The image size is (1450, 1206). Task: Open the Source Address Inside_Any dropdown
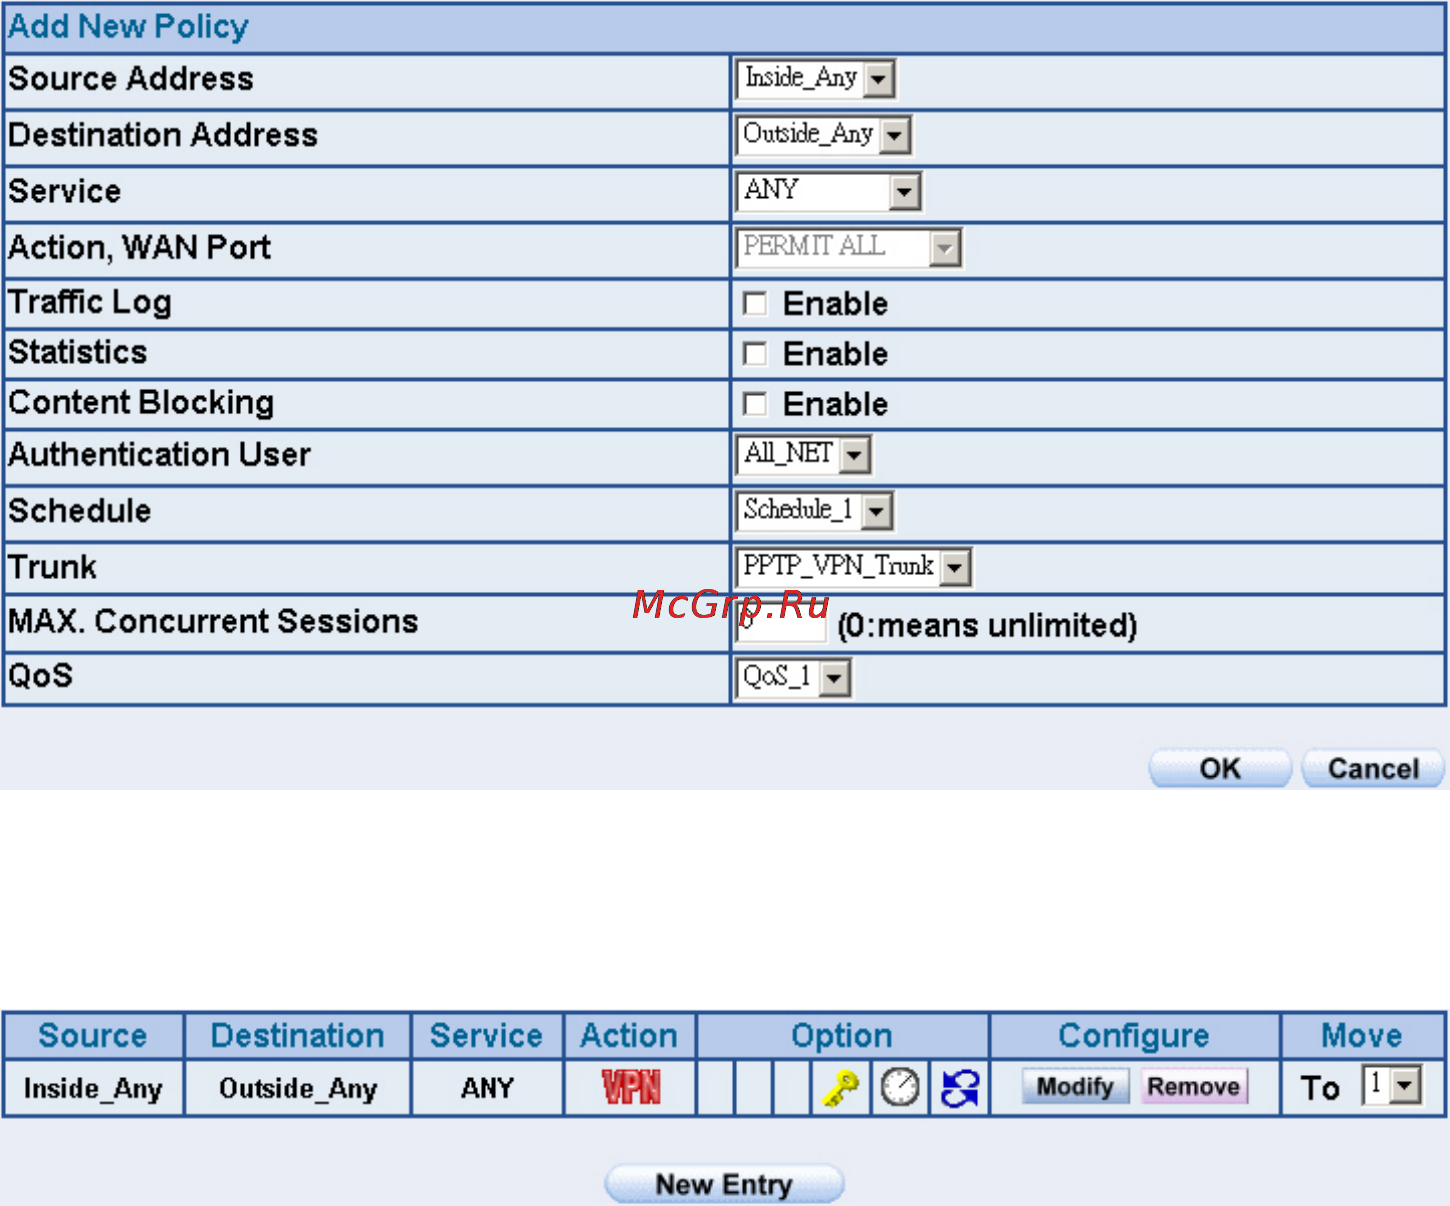pos(815,79)
